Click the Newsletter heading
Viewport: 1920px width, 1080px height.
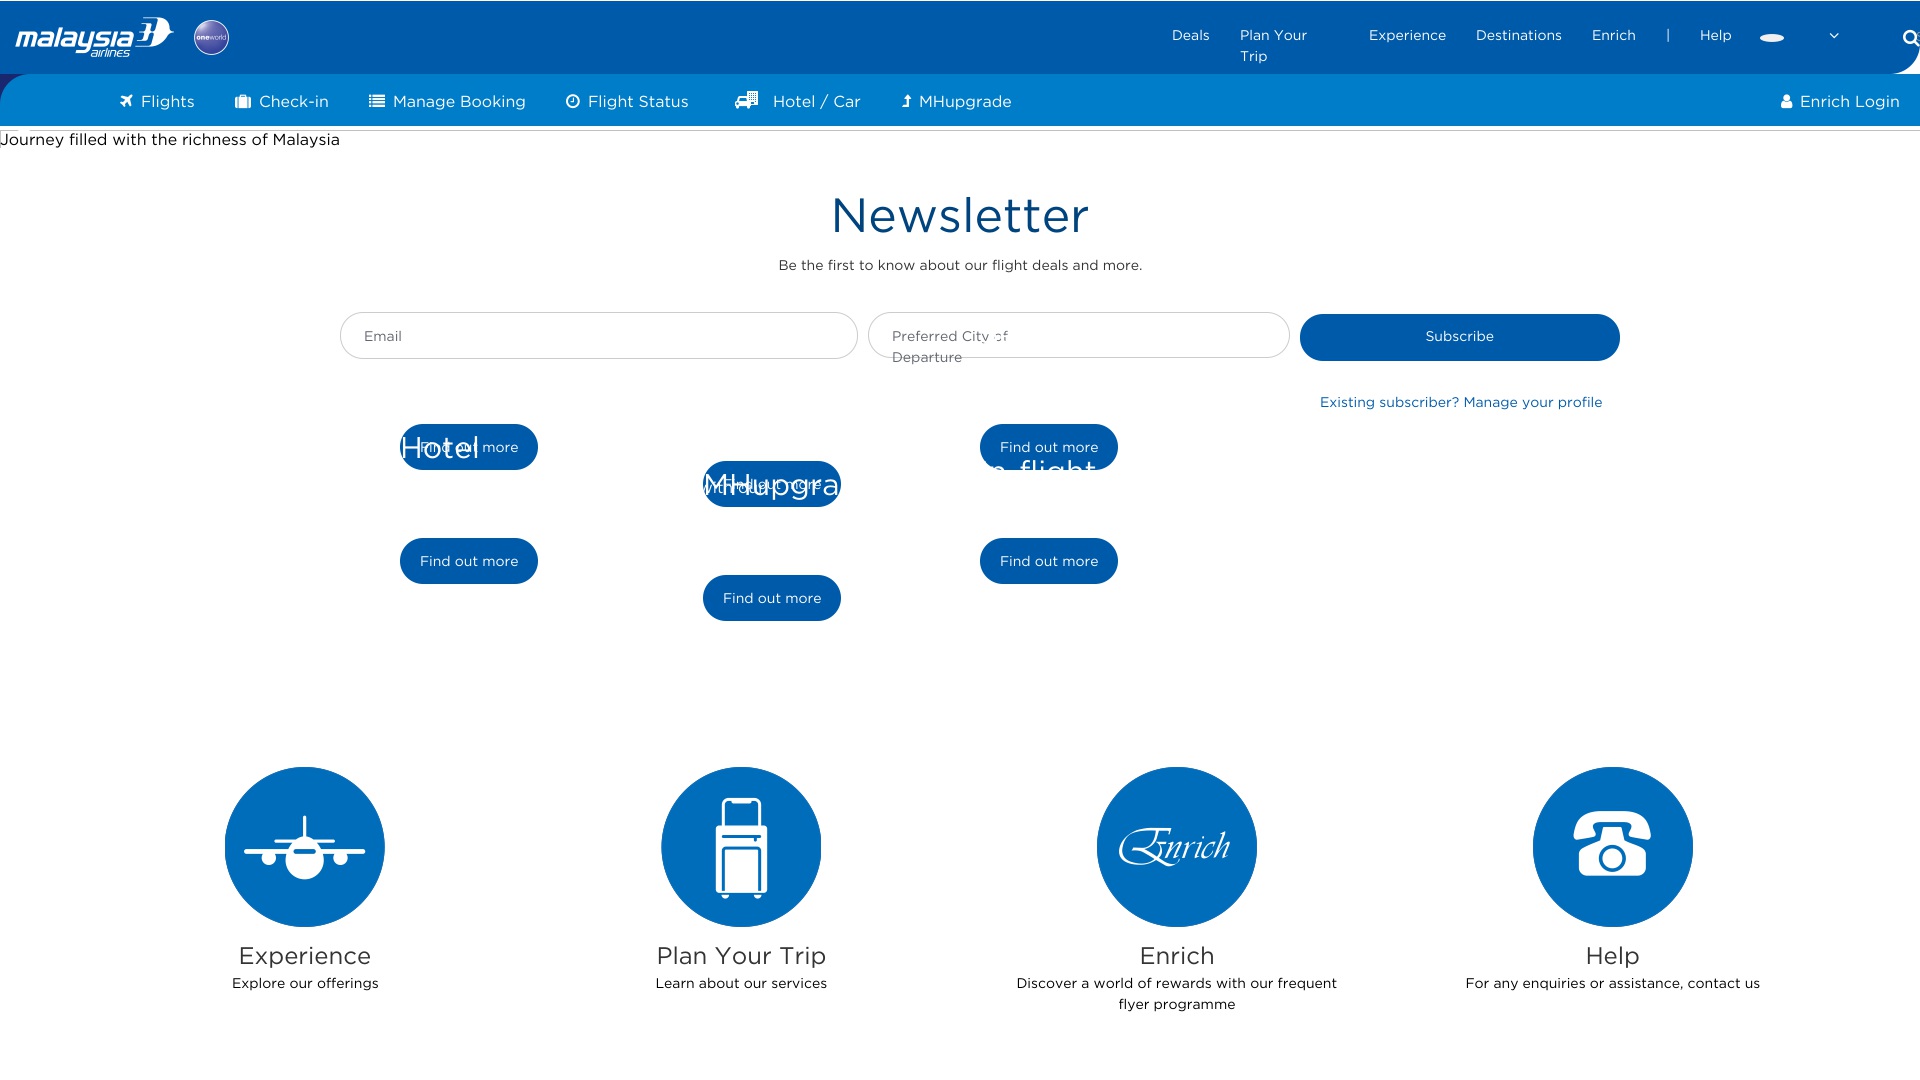click(x=960, y=215)
